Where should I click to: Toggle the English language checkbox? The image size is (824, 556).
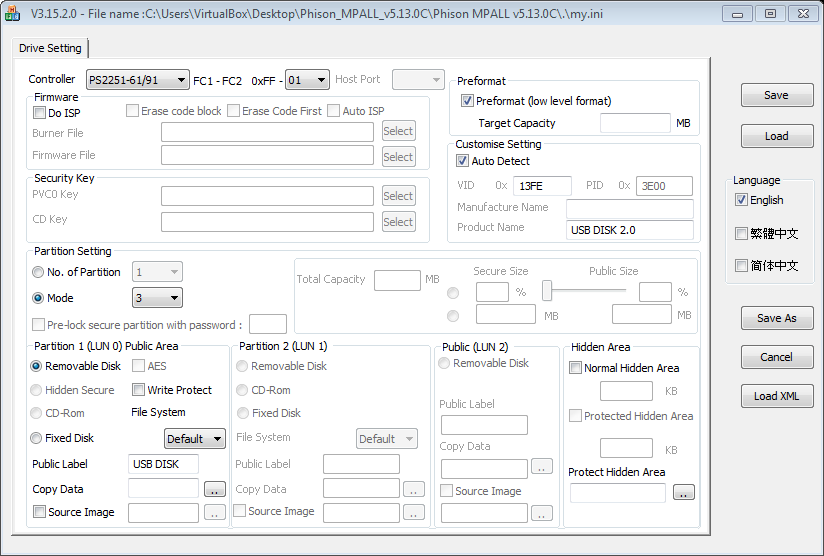741,200
